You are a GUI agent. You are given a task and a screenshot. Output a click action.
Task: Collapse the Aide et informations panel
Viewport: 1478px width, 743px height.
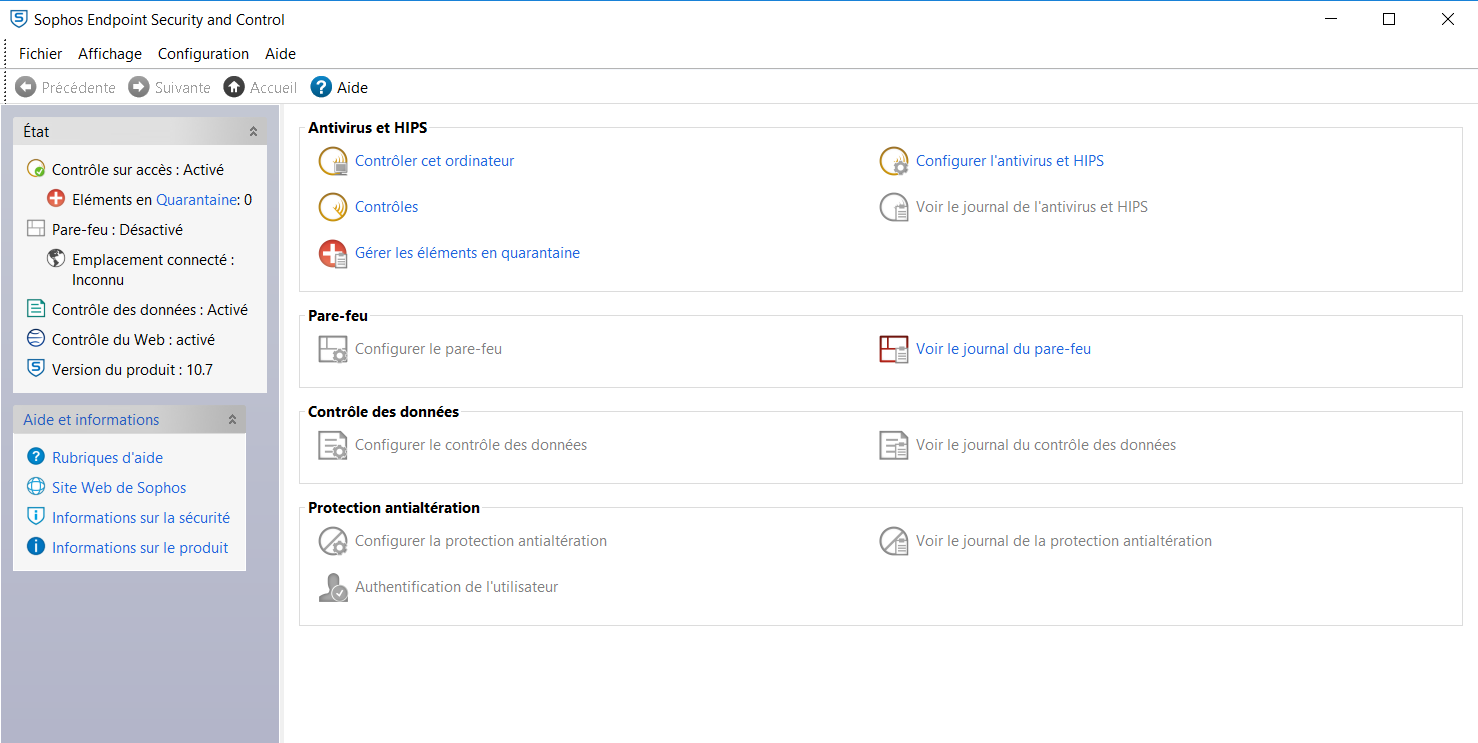coord(232,419)
